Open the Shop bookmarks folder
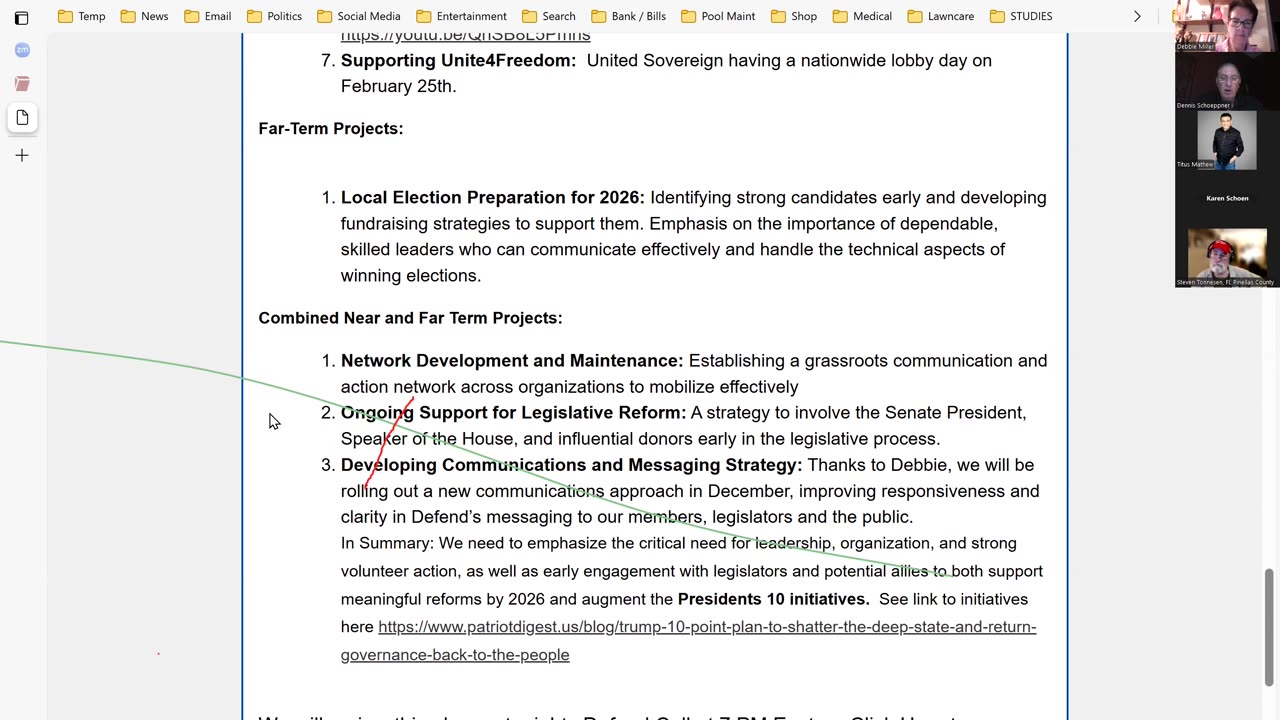Viewport: 1280px width, 720px height. pos(793,16)
